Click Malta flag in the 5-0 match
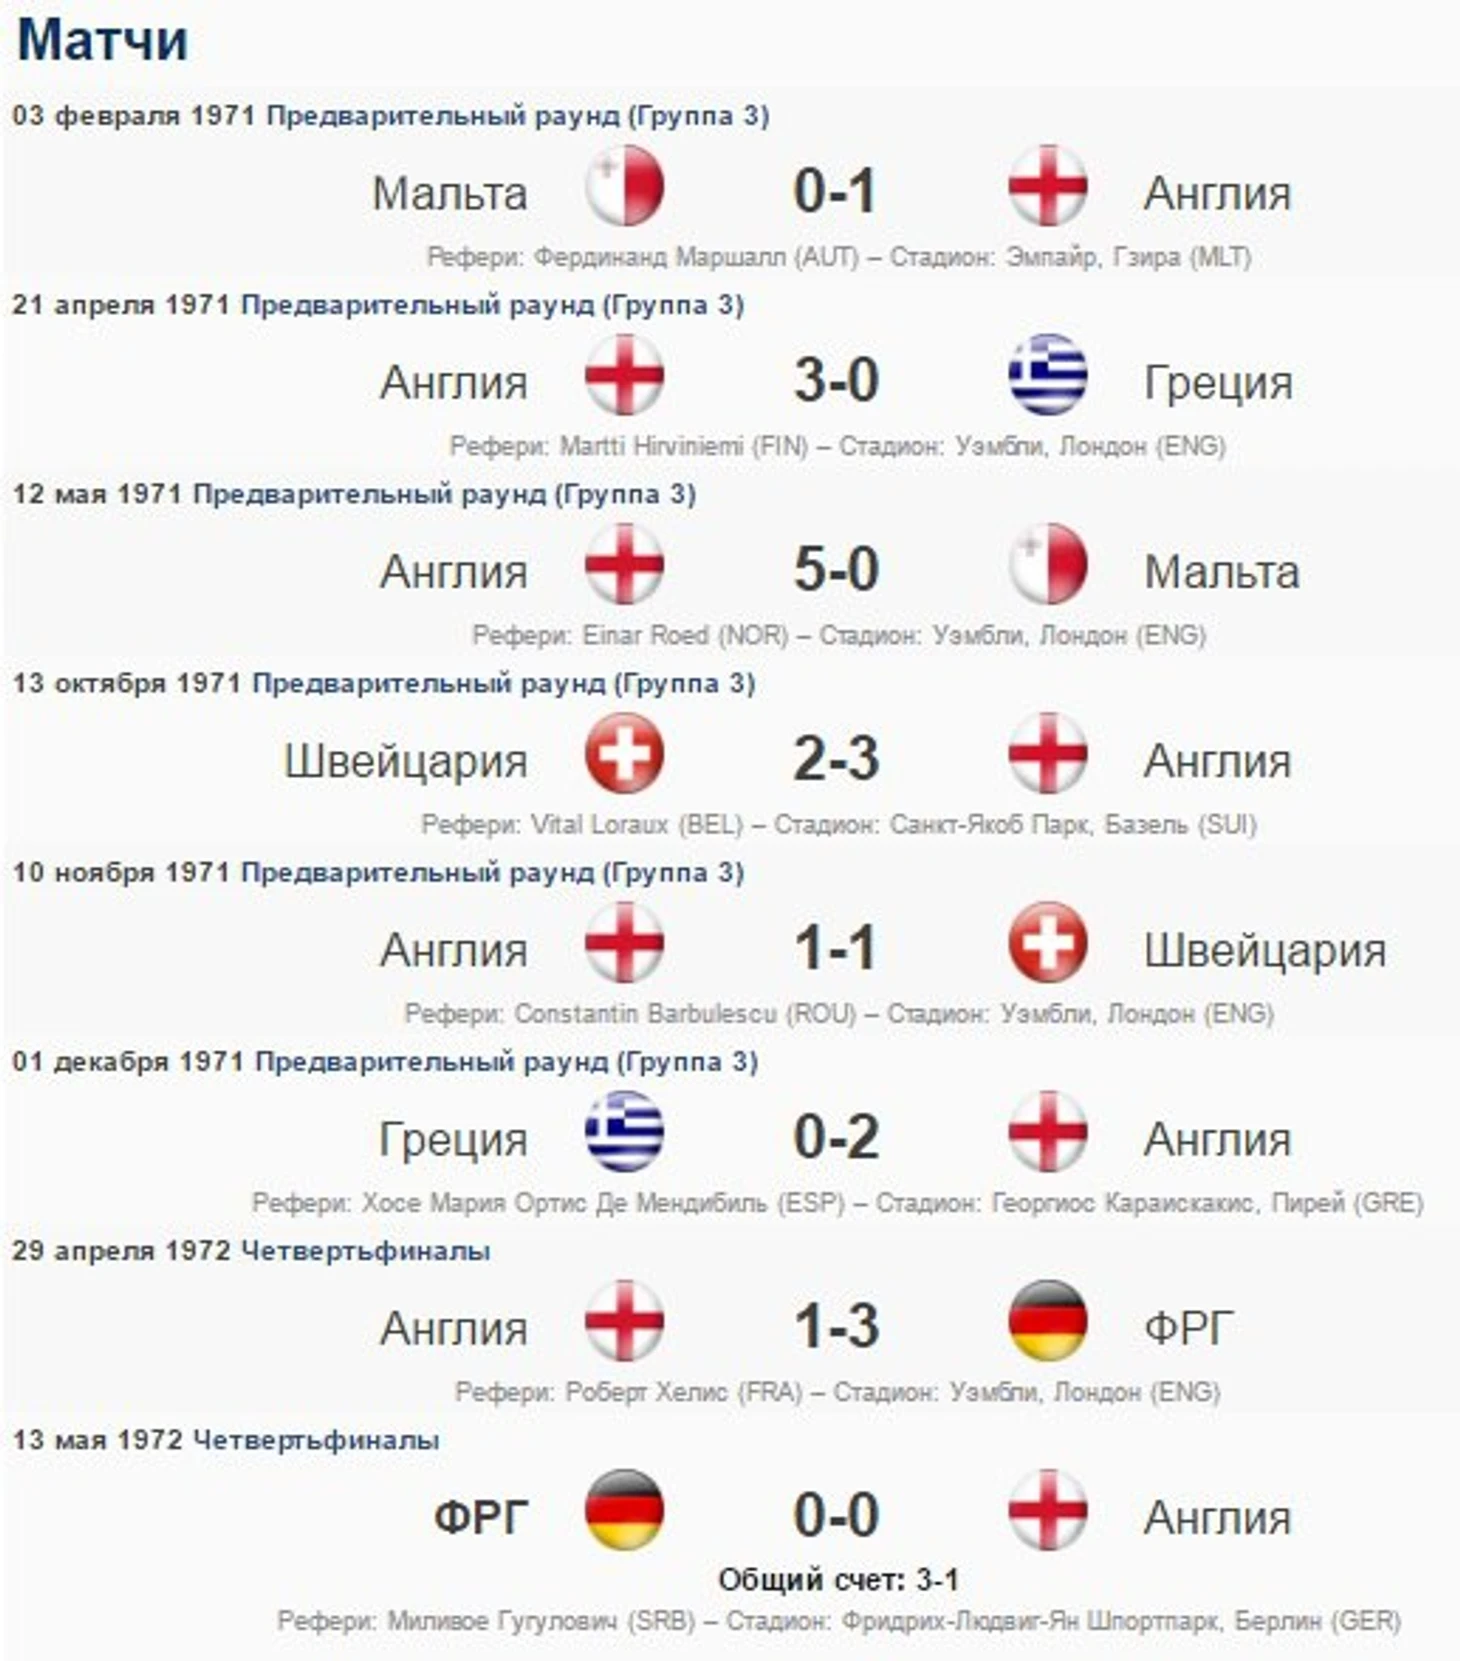Image resolution: width=1460 pixels, height=1661 pixels. pyautogui.click(x=1047, y=564)
